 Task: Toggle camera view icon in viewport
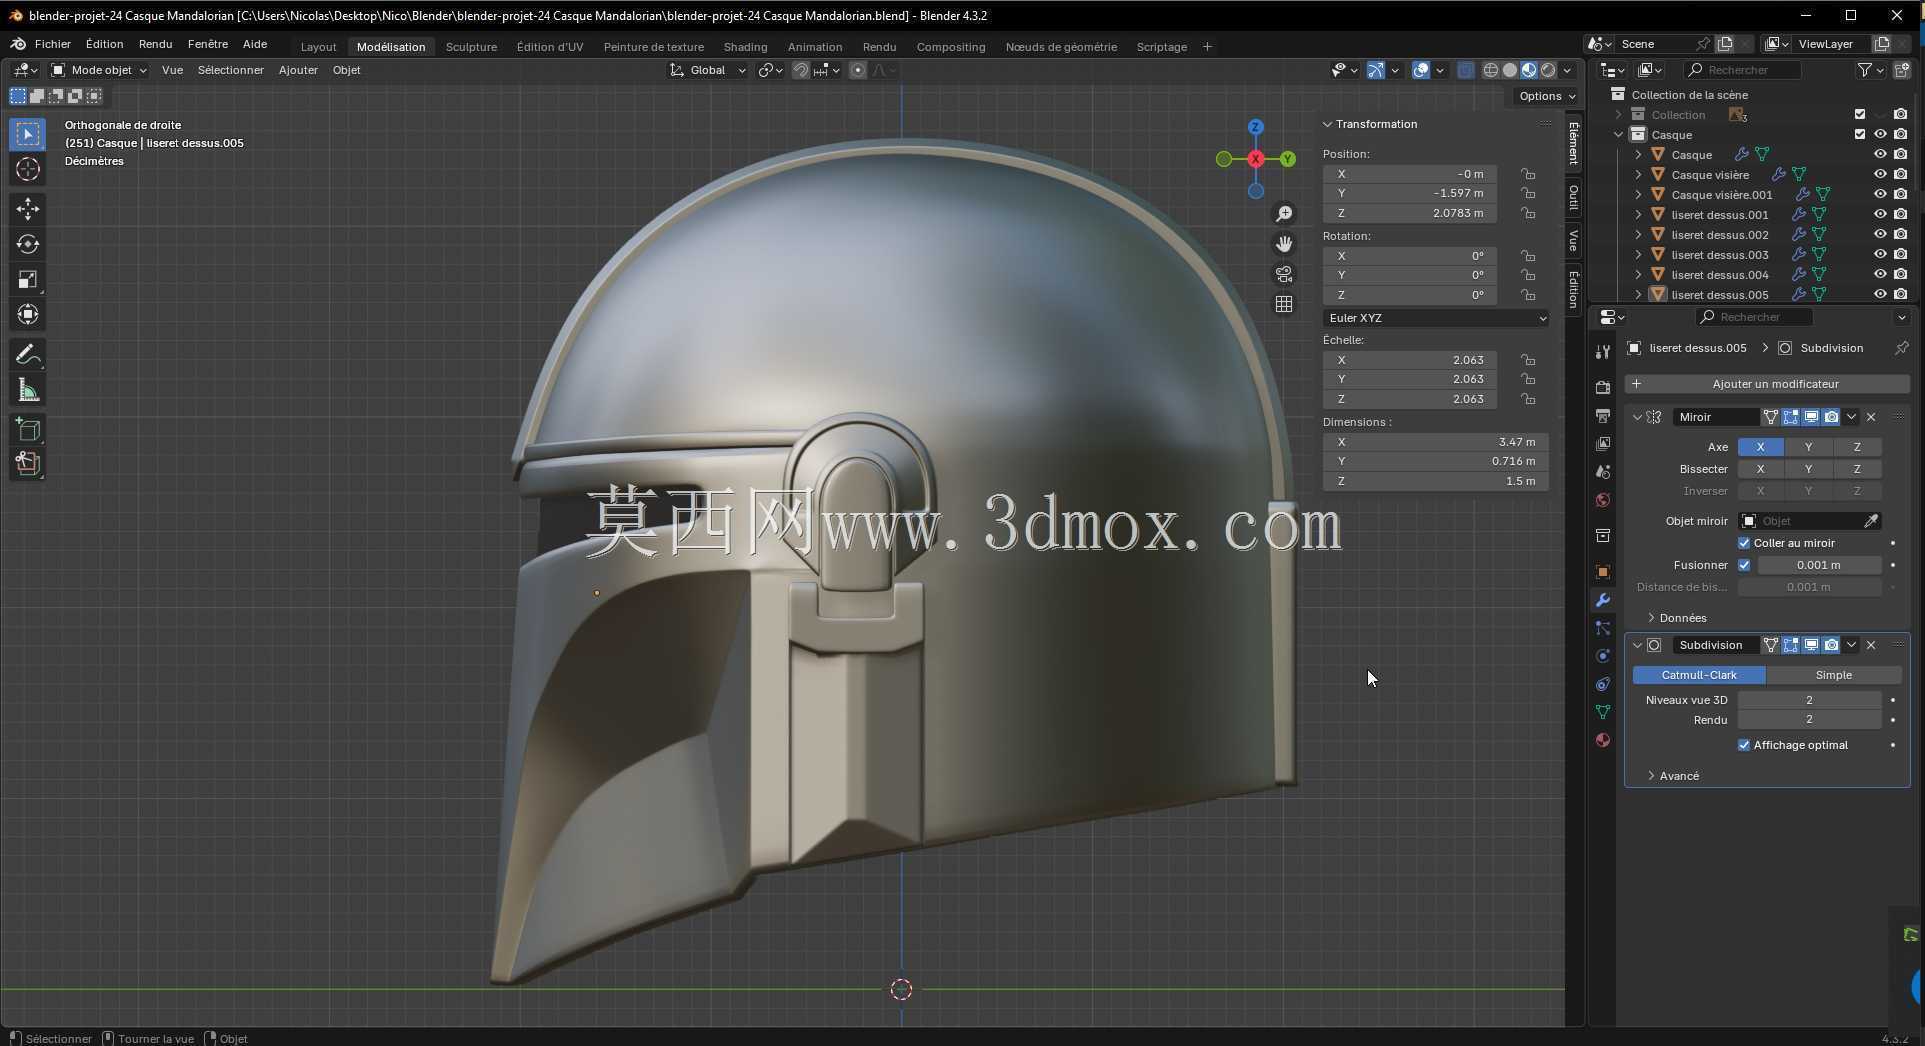tap(1284, 274)
